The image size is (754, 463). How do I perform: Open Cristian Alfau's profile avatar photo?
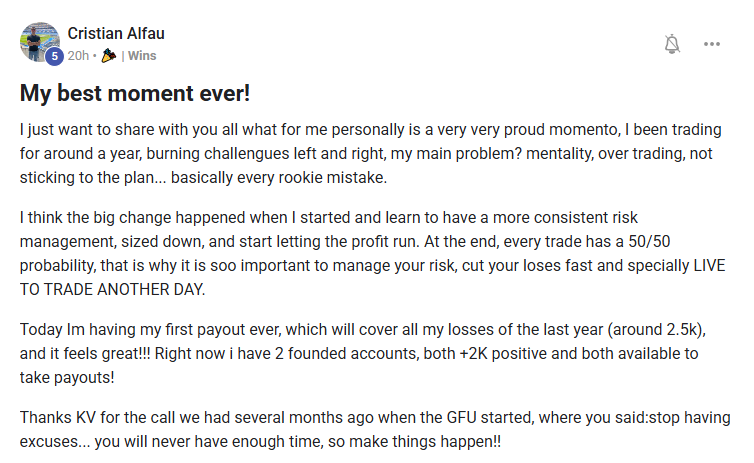tap(39, 42)
